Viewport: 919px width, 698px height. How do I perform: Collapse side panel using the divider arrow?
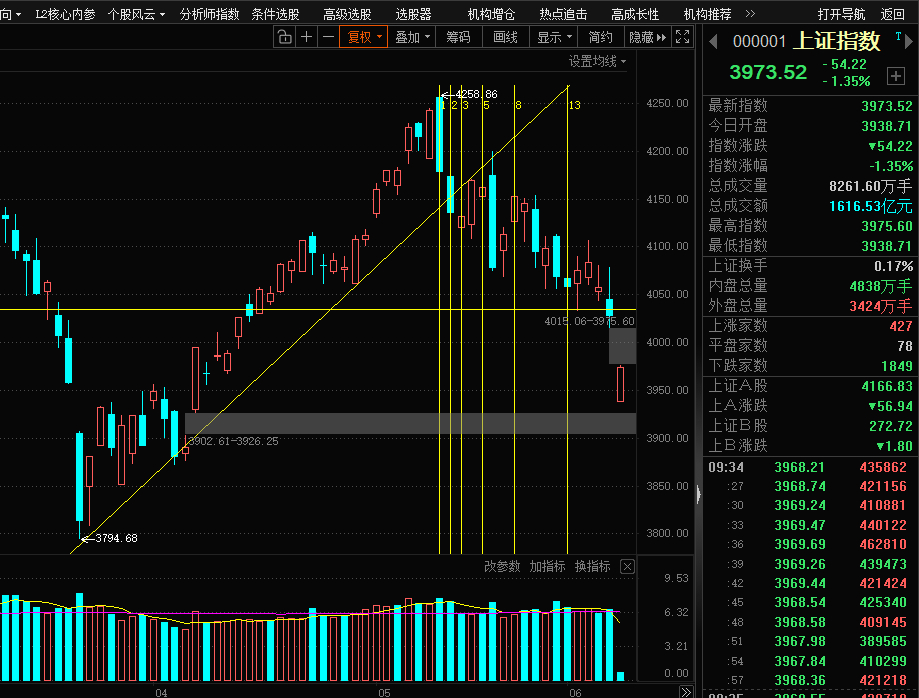click(x=698, y=494)
